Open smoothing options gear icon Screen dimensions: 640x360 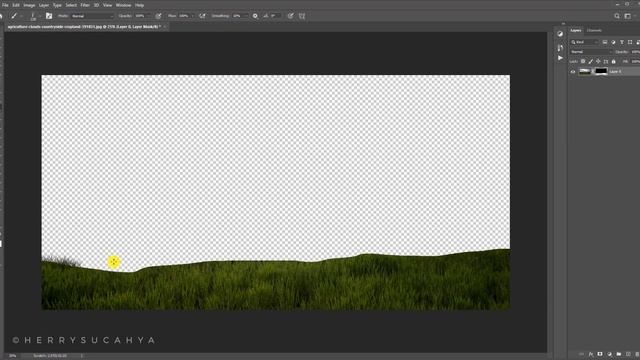click(x=255, y=16)
